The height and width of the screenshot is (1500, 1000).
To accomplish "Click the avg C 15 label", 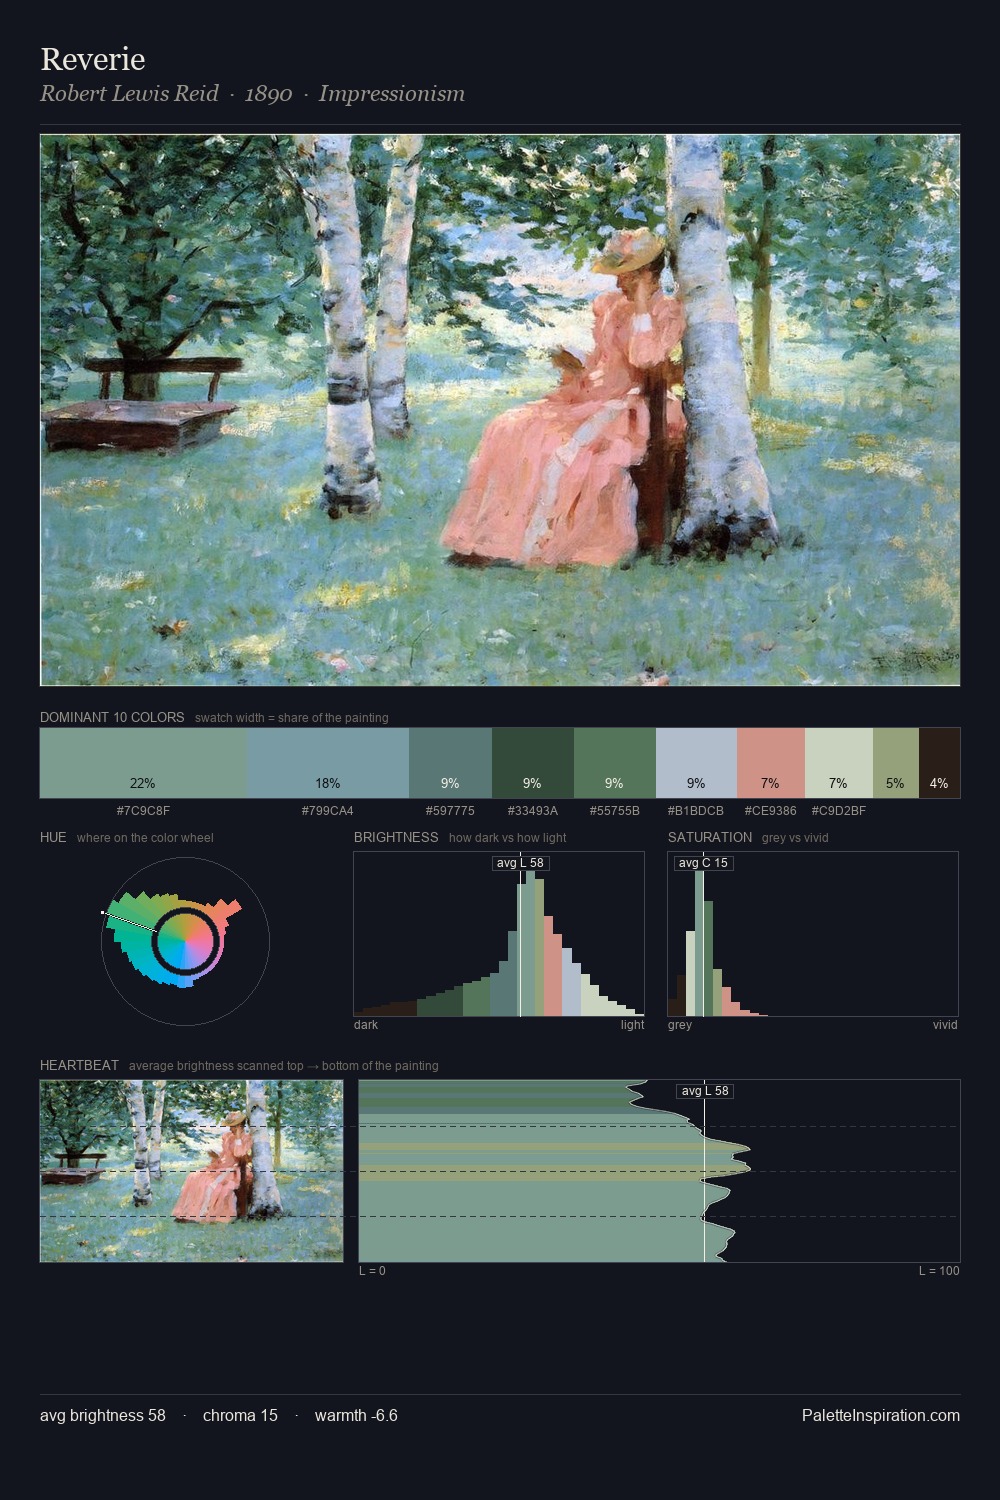I will click(703, 863).
